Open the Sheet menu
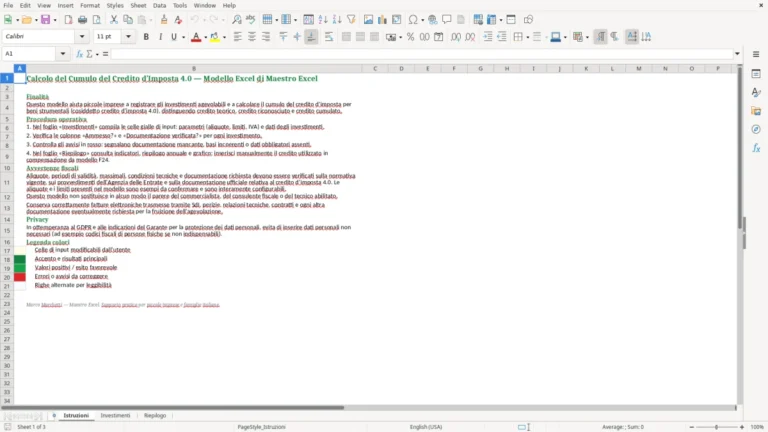Screen dimensions: 768x432 (x=138, y=5)
